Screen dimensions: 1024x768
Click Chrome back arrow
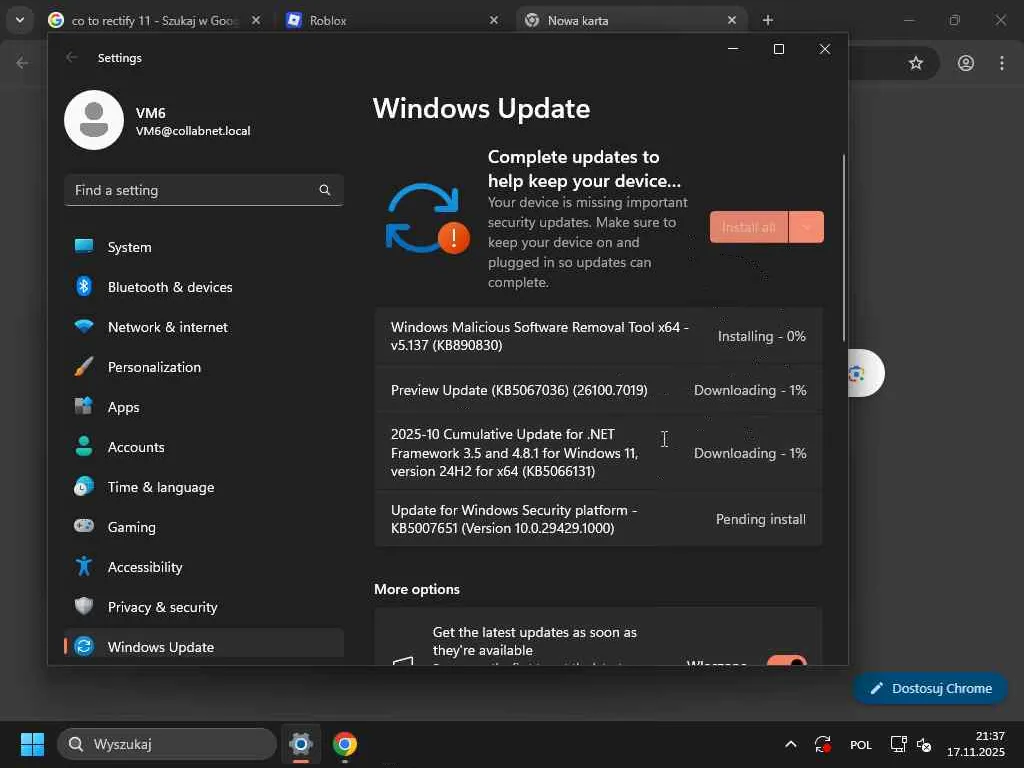pos(22,63)
